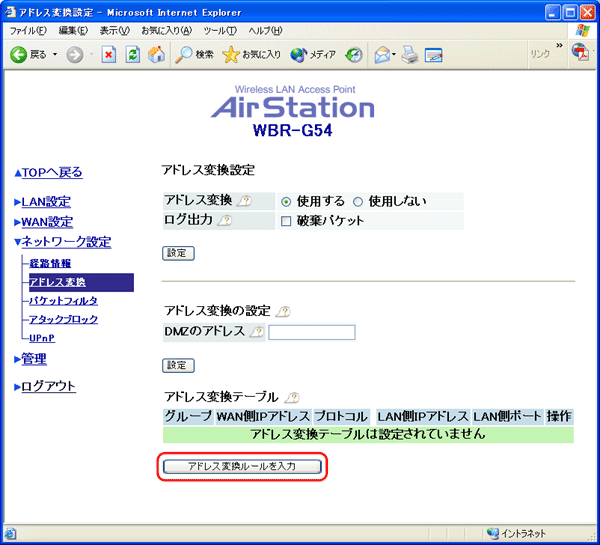Expand the WAN設定 sidebar section
The image size is (600, 545).
point(44,222)
